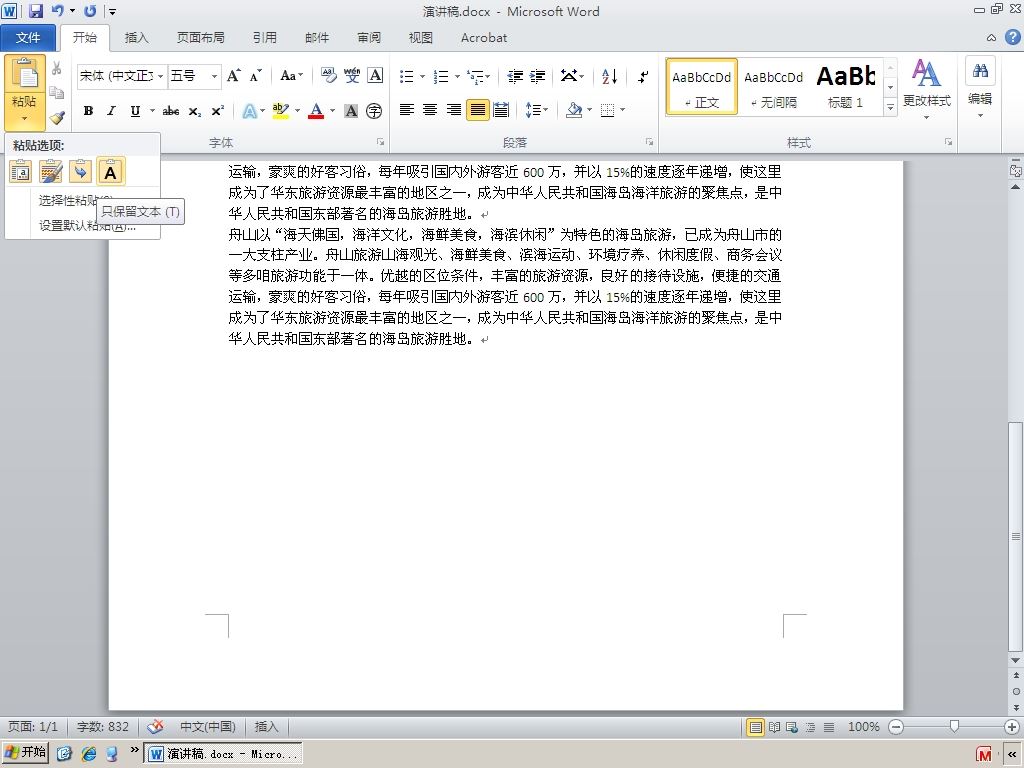Click the Character Border icon
This screenshot has width=1024, height=768.
375,76
